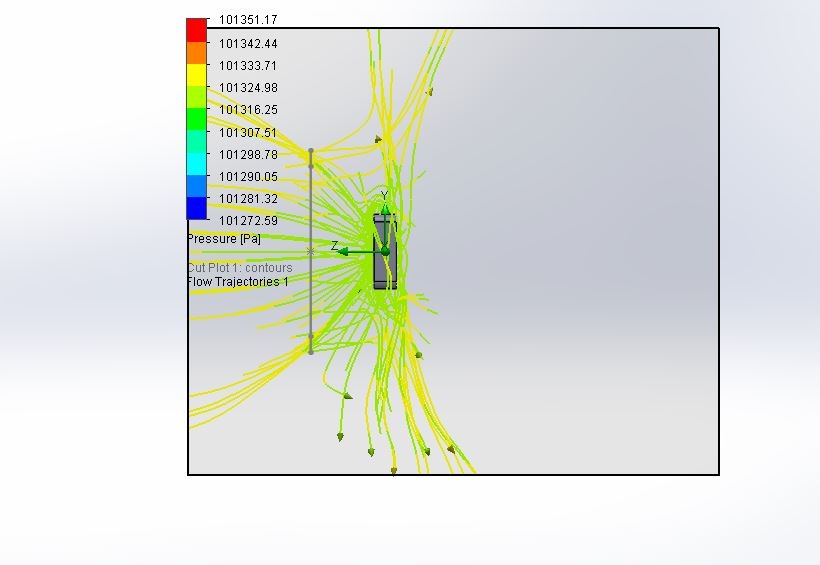This screenshot has height=565, width=820.
Task: Click the cyan segment of pressure legend
Action: tap(197, 163)
